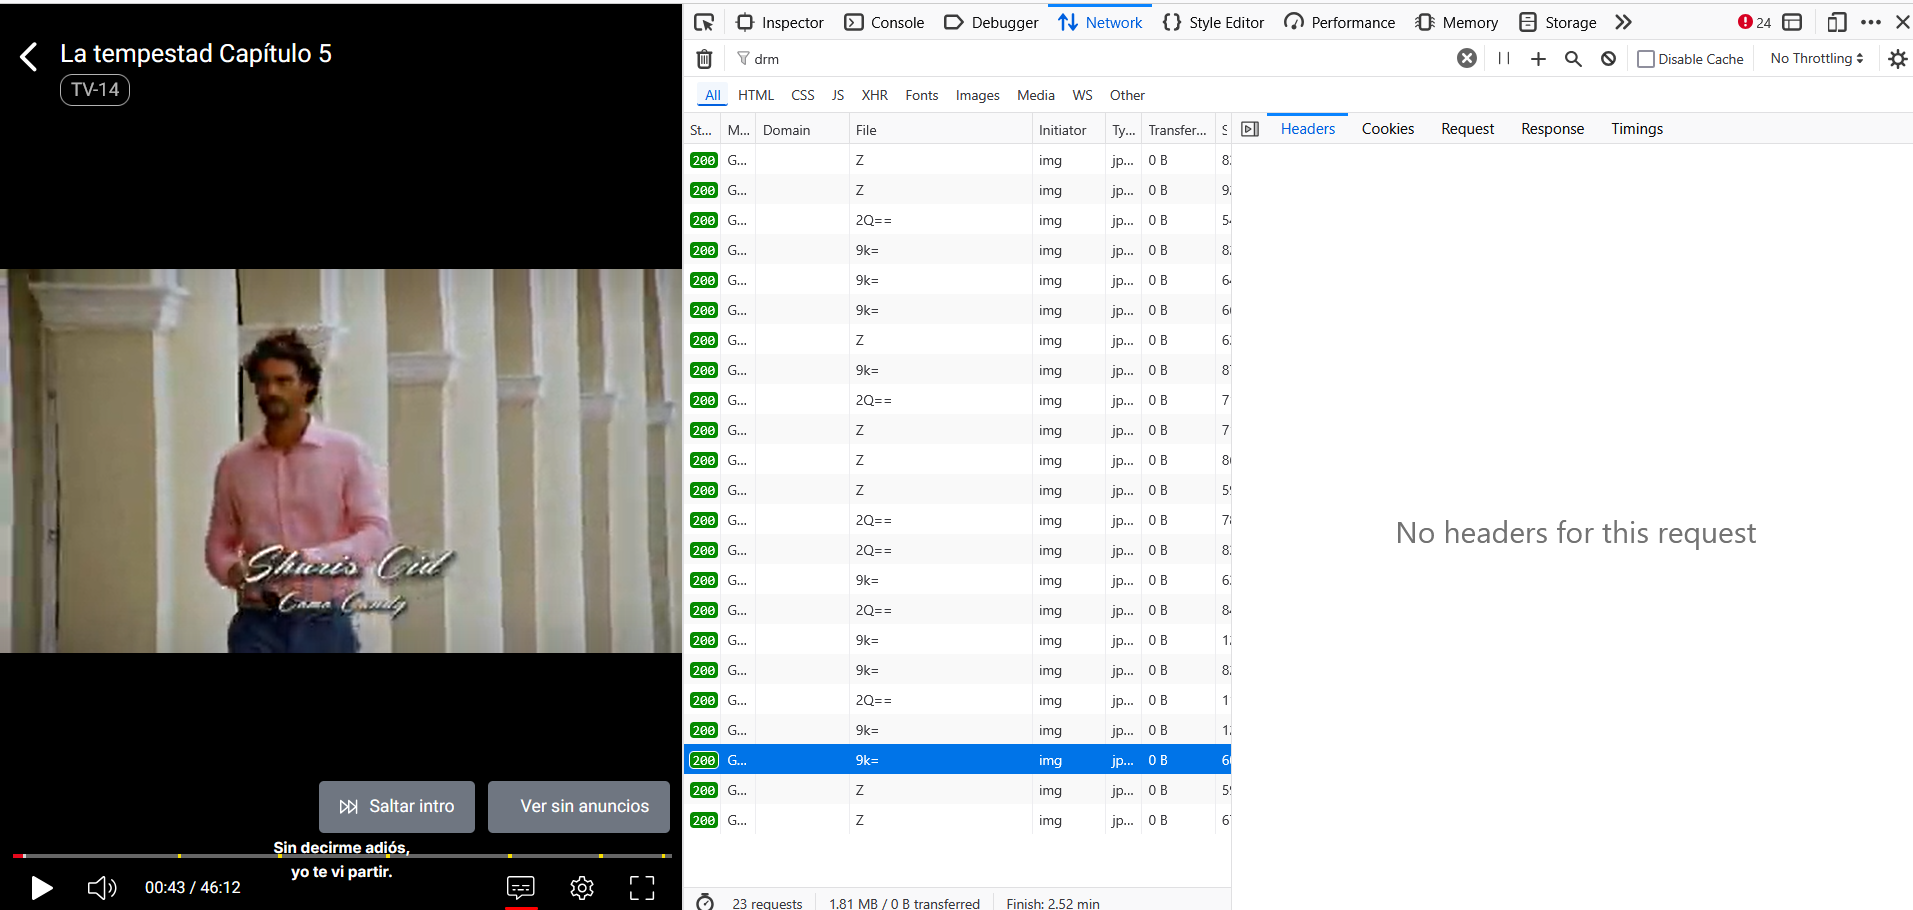Open the Memory tab
The height and width of the screenshot is (910, 1913).
point(1456,22)
